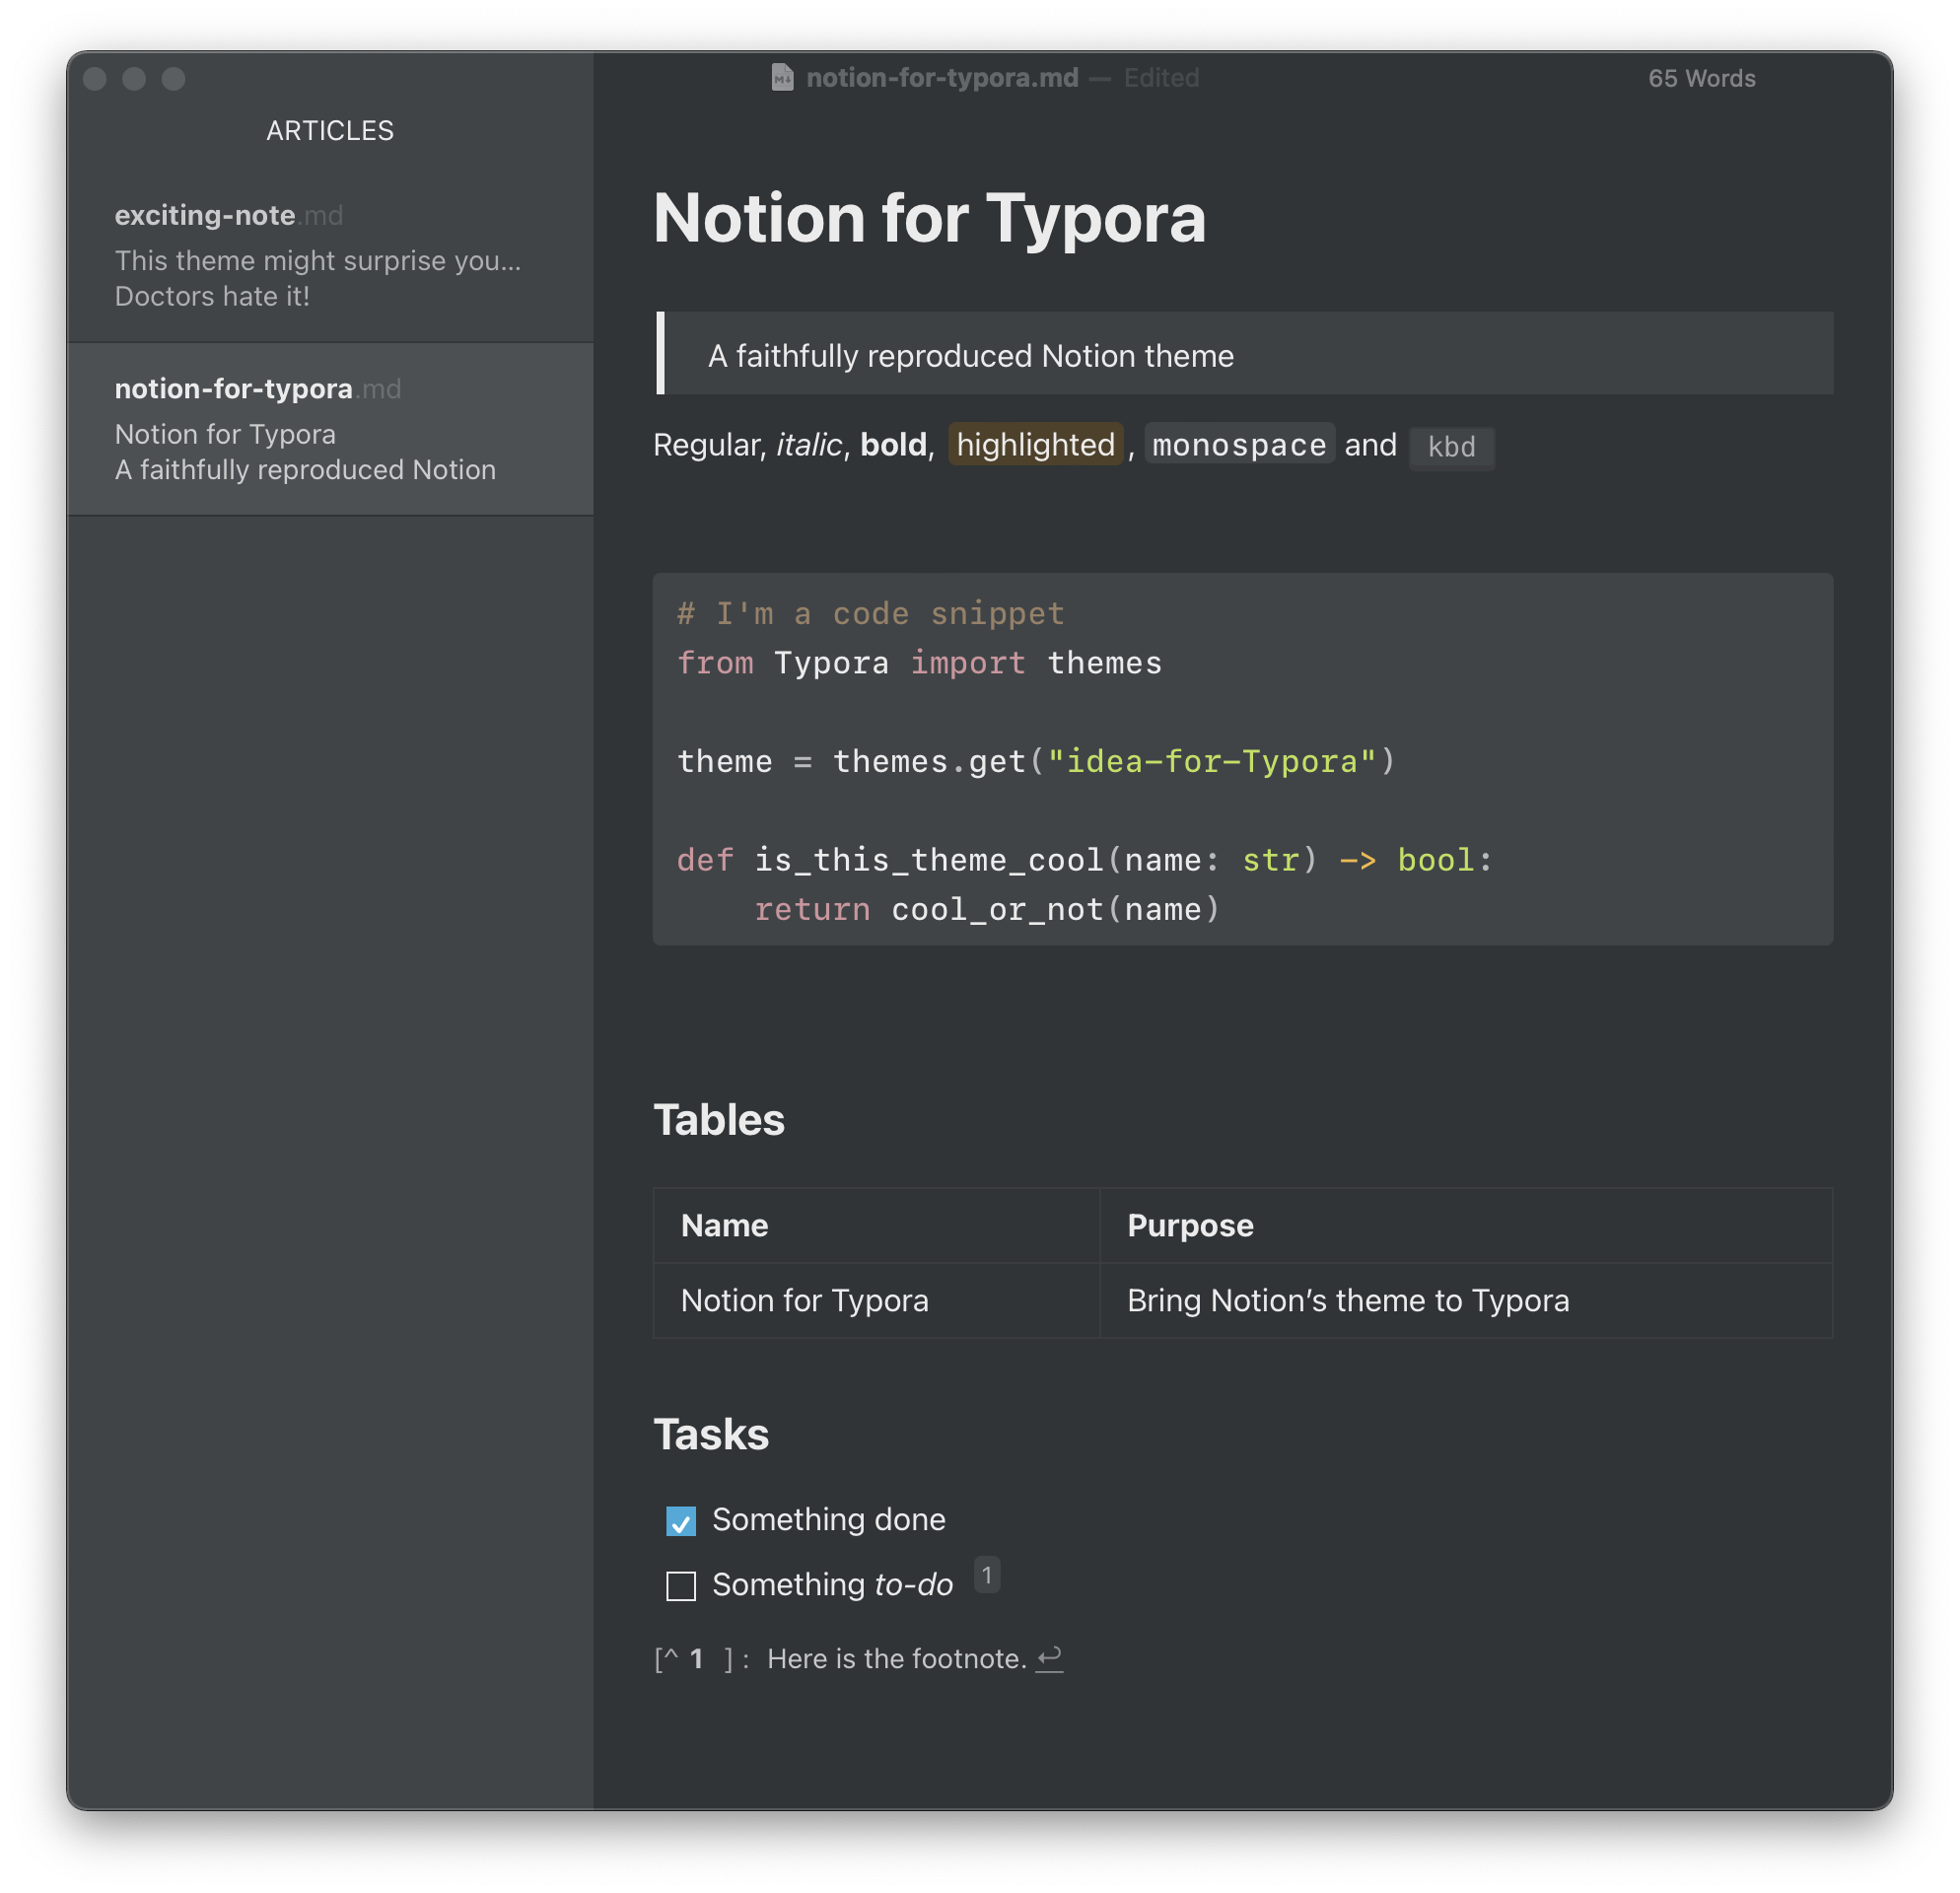Click the Bring Notion's theme to Typora cell
This screenshot has height=1893, width=1960.
1466,1301
